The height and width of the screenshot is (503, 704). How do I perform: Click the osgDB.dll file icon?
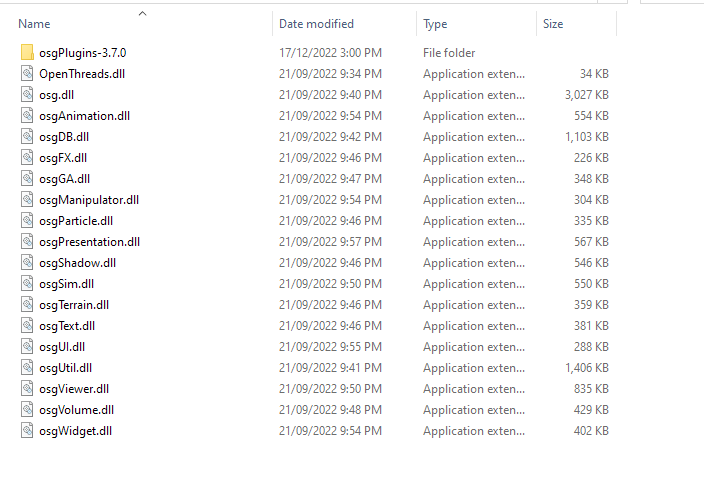click(27, 137)
